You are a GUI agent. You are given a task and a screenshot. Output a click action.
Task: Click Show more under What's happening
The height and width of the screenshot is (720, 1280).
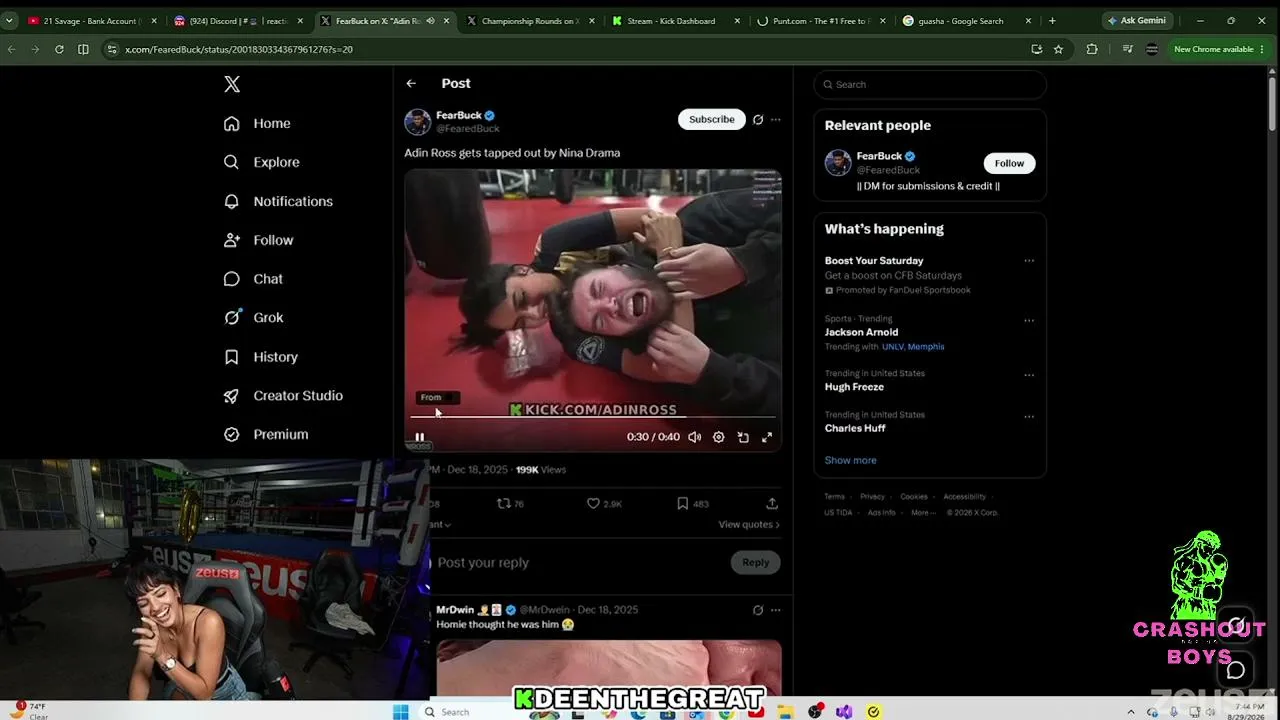pos(850,460)
